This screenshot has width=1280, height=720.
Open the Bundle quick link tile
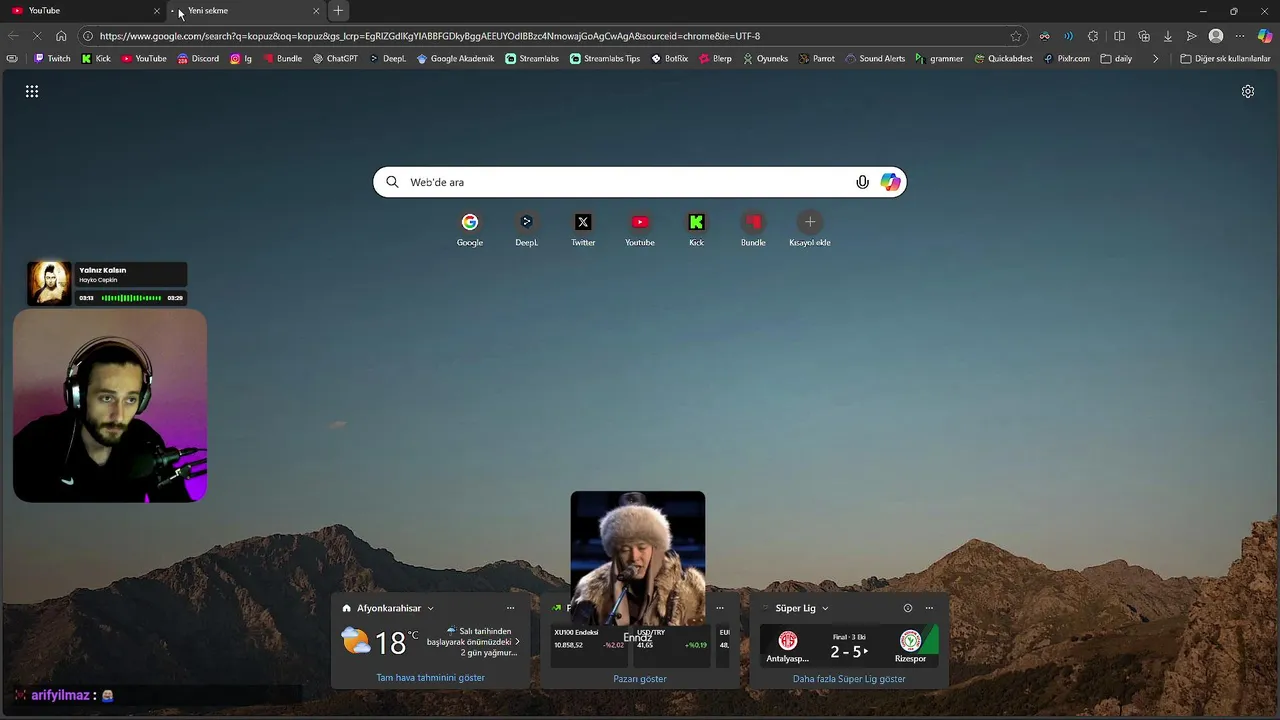coord(753,229)
